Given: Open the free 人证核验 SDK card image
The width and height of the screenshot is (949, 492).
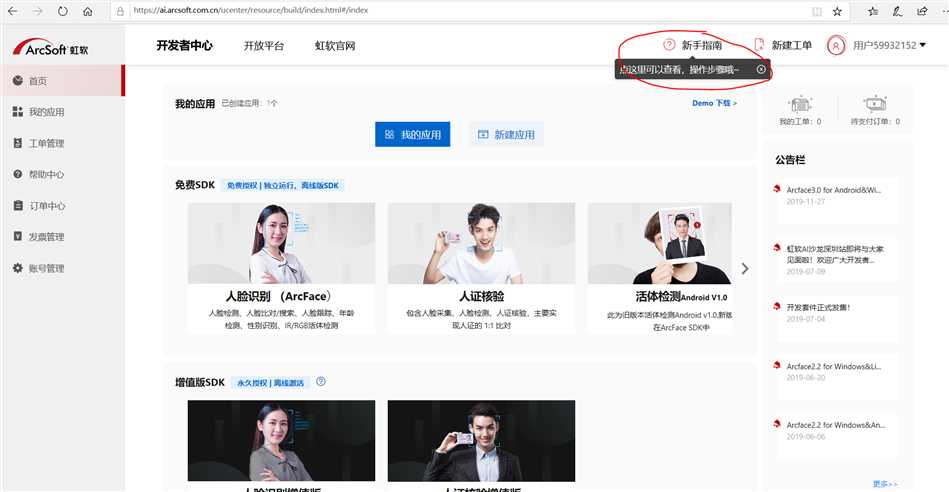Looking at the screenshot, I should click(481, 243).
